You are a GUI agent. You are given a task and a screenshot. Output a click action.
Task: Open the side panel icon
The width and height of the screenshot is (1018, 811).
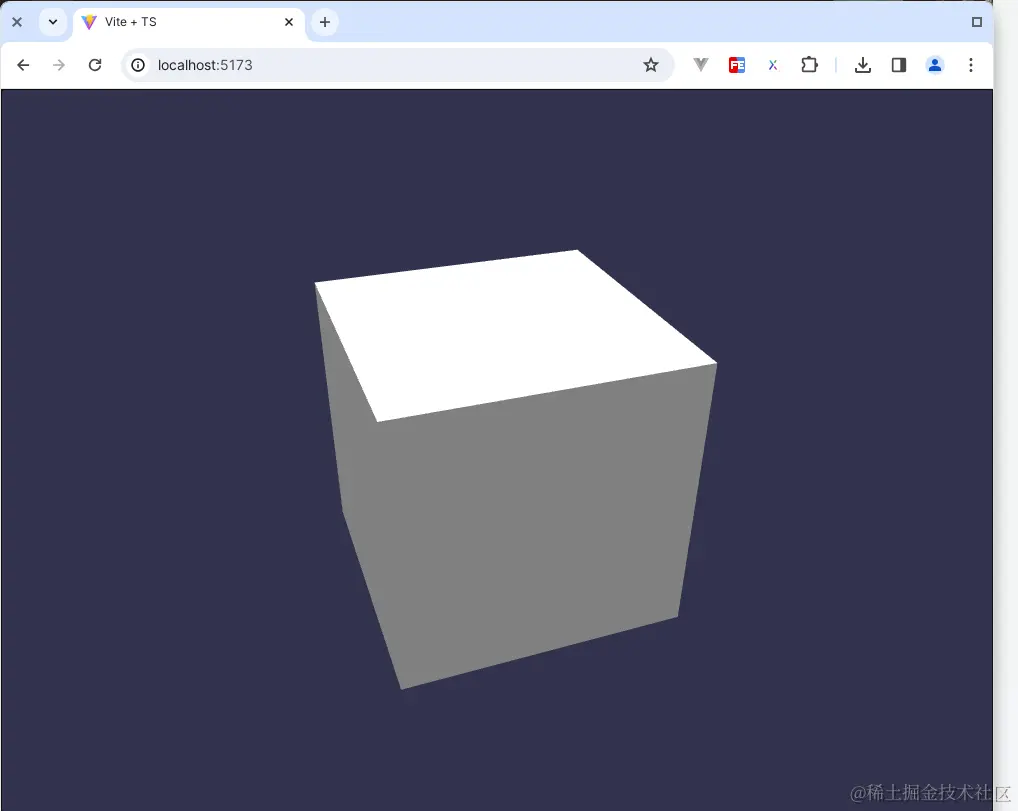tap(898, 64)
